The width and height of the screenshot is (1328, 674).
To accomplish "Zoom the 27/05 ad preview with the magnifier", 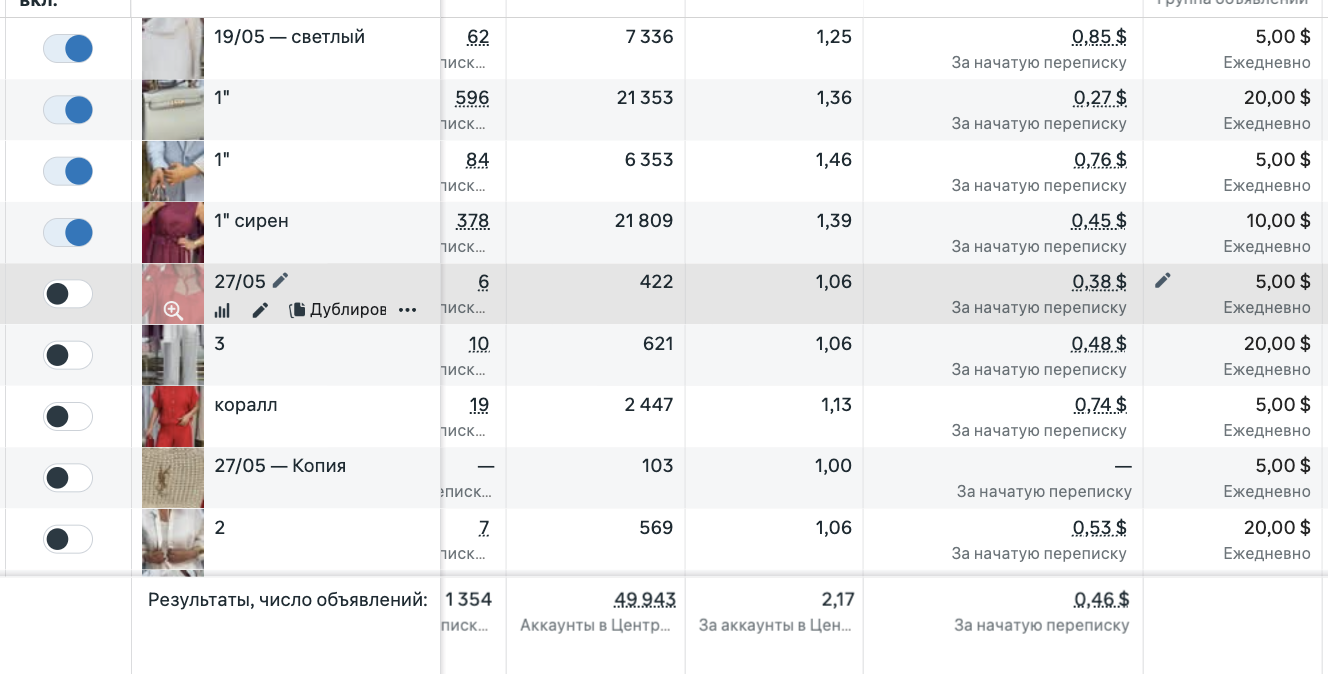I will click(174, 310).
